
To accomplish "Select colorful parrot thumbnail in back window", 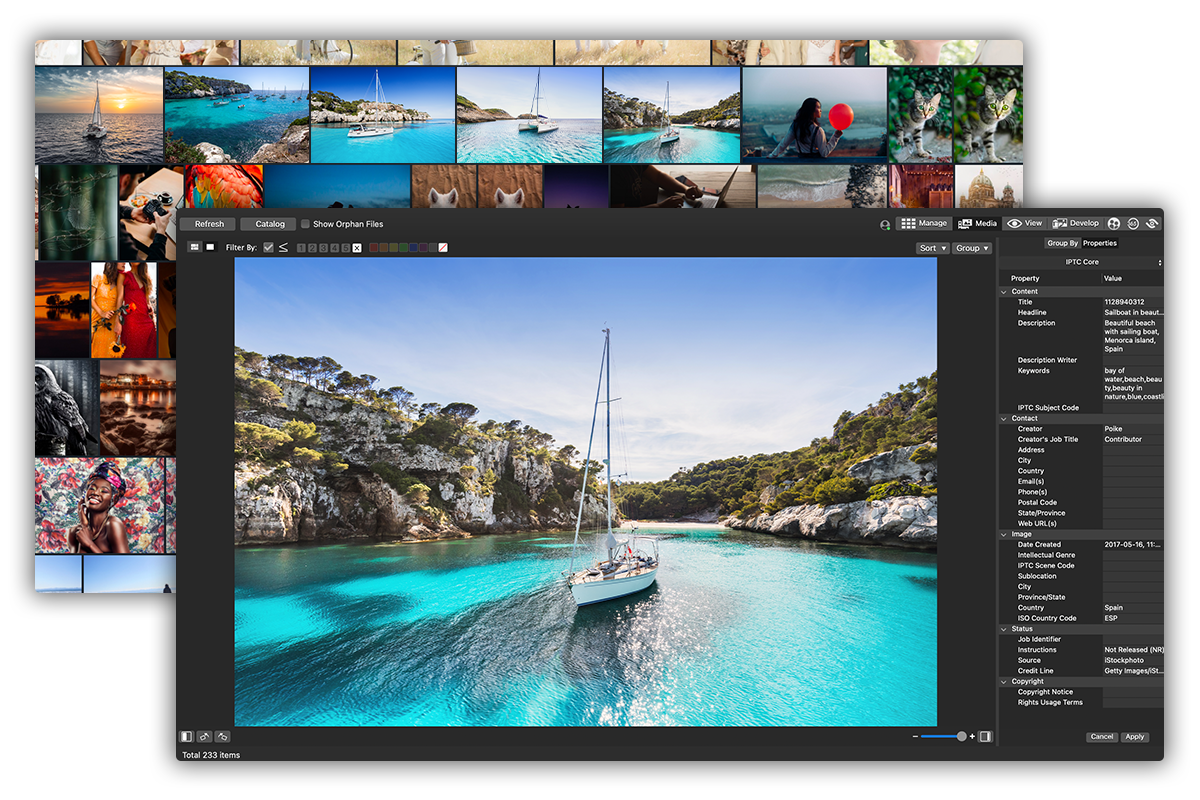I will (224, 187).
